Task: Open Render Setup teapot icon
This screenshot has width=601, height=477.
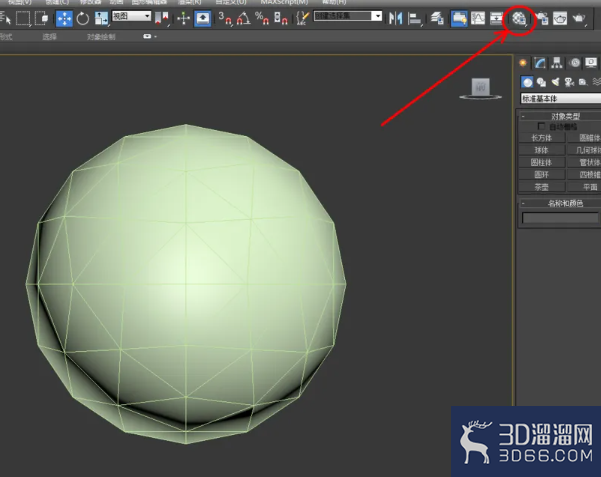Action: pos(542,18)
